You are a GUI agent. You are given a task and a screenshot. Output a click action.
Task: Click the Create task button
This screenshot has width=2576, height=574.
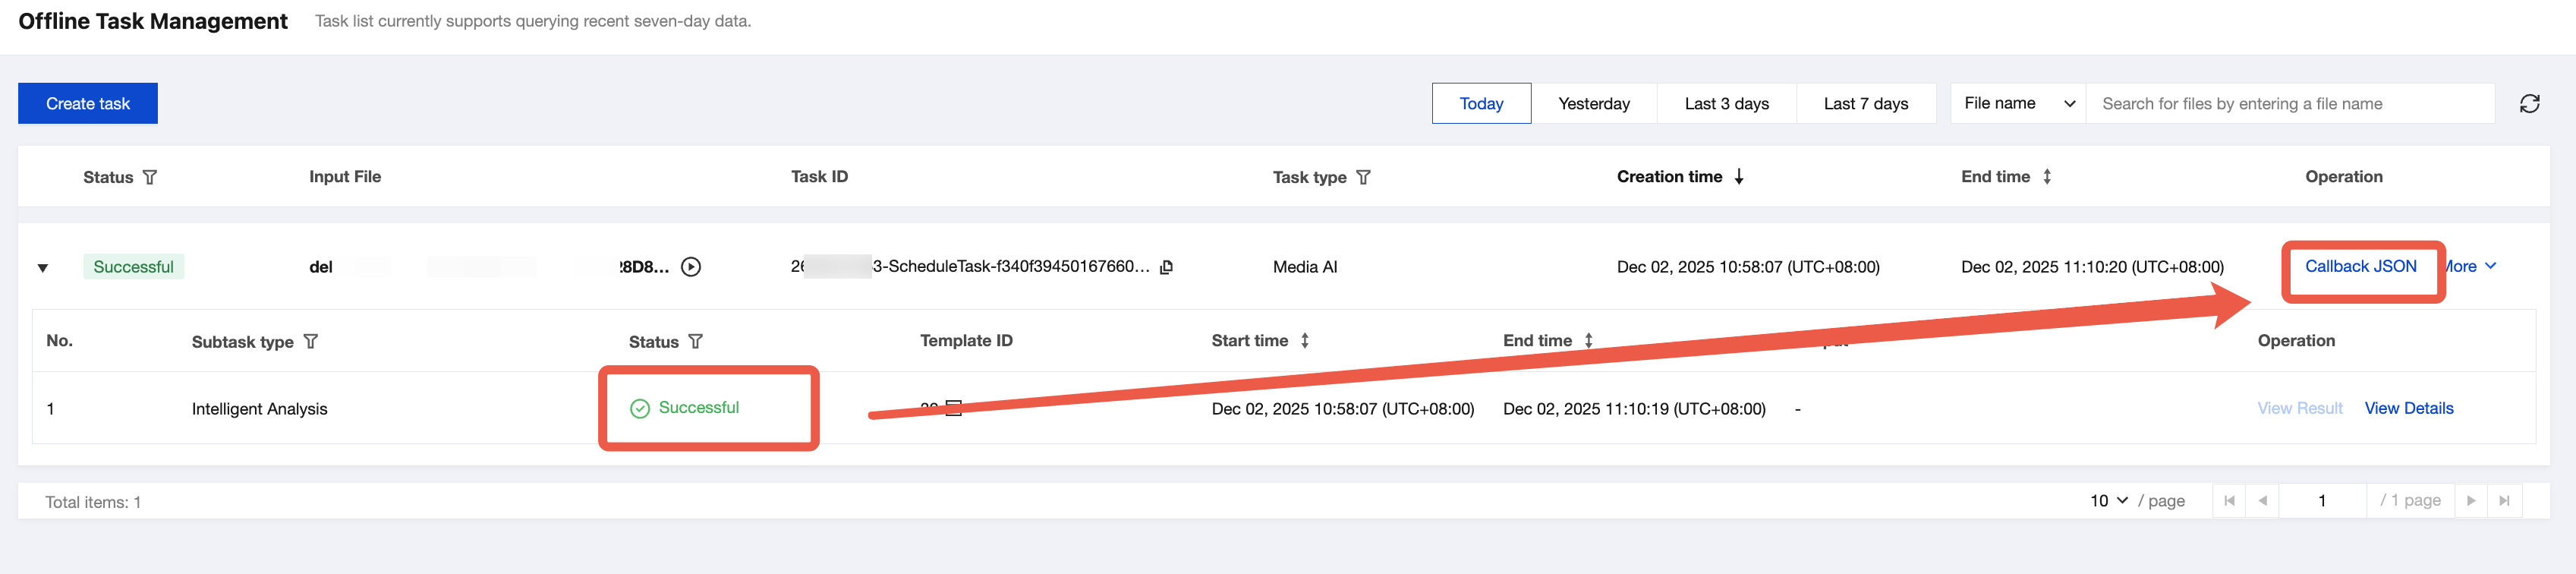[x=88, y=104]
